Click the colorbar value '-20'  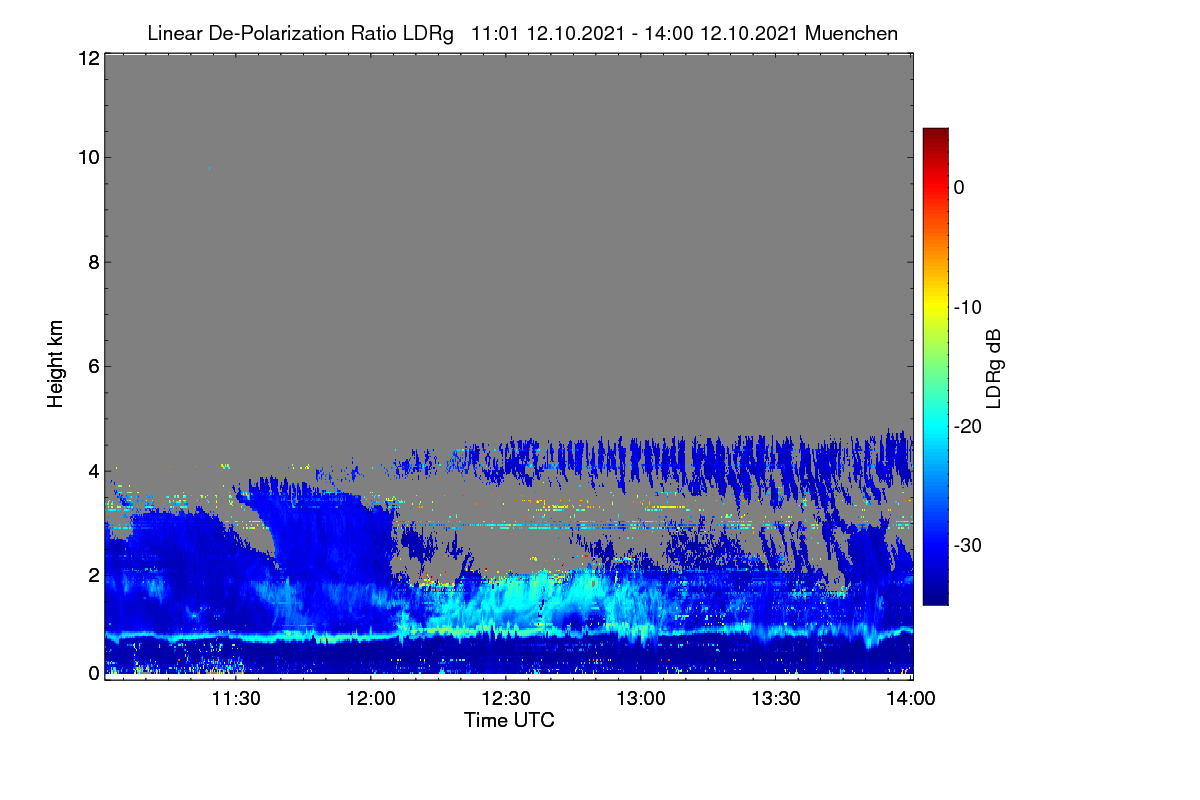[x=968, y=426]
